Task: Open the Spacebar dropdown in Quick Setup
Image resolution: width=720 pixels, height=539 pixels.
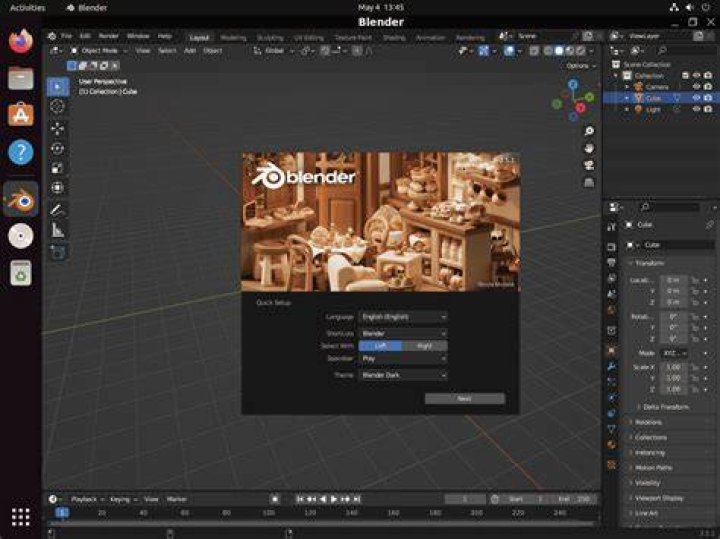Action: click(x=403, y=359)
